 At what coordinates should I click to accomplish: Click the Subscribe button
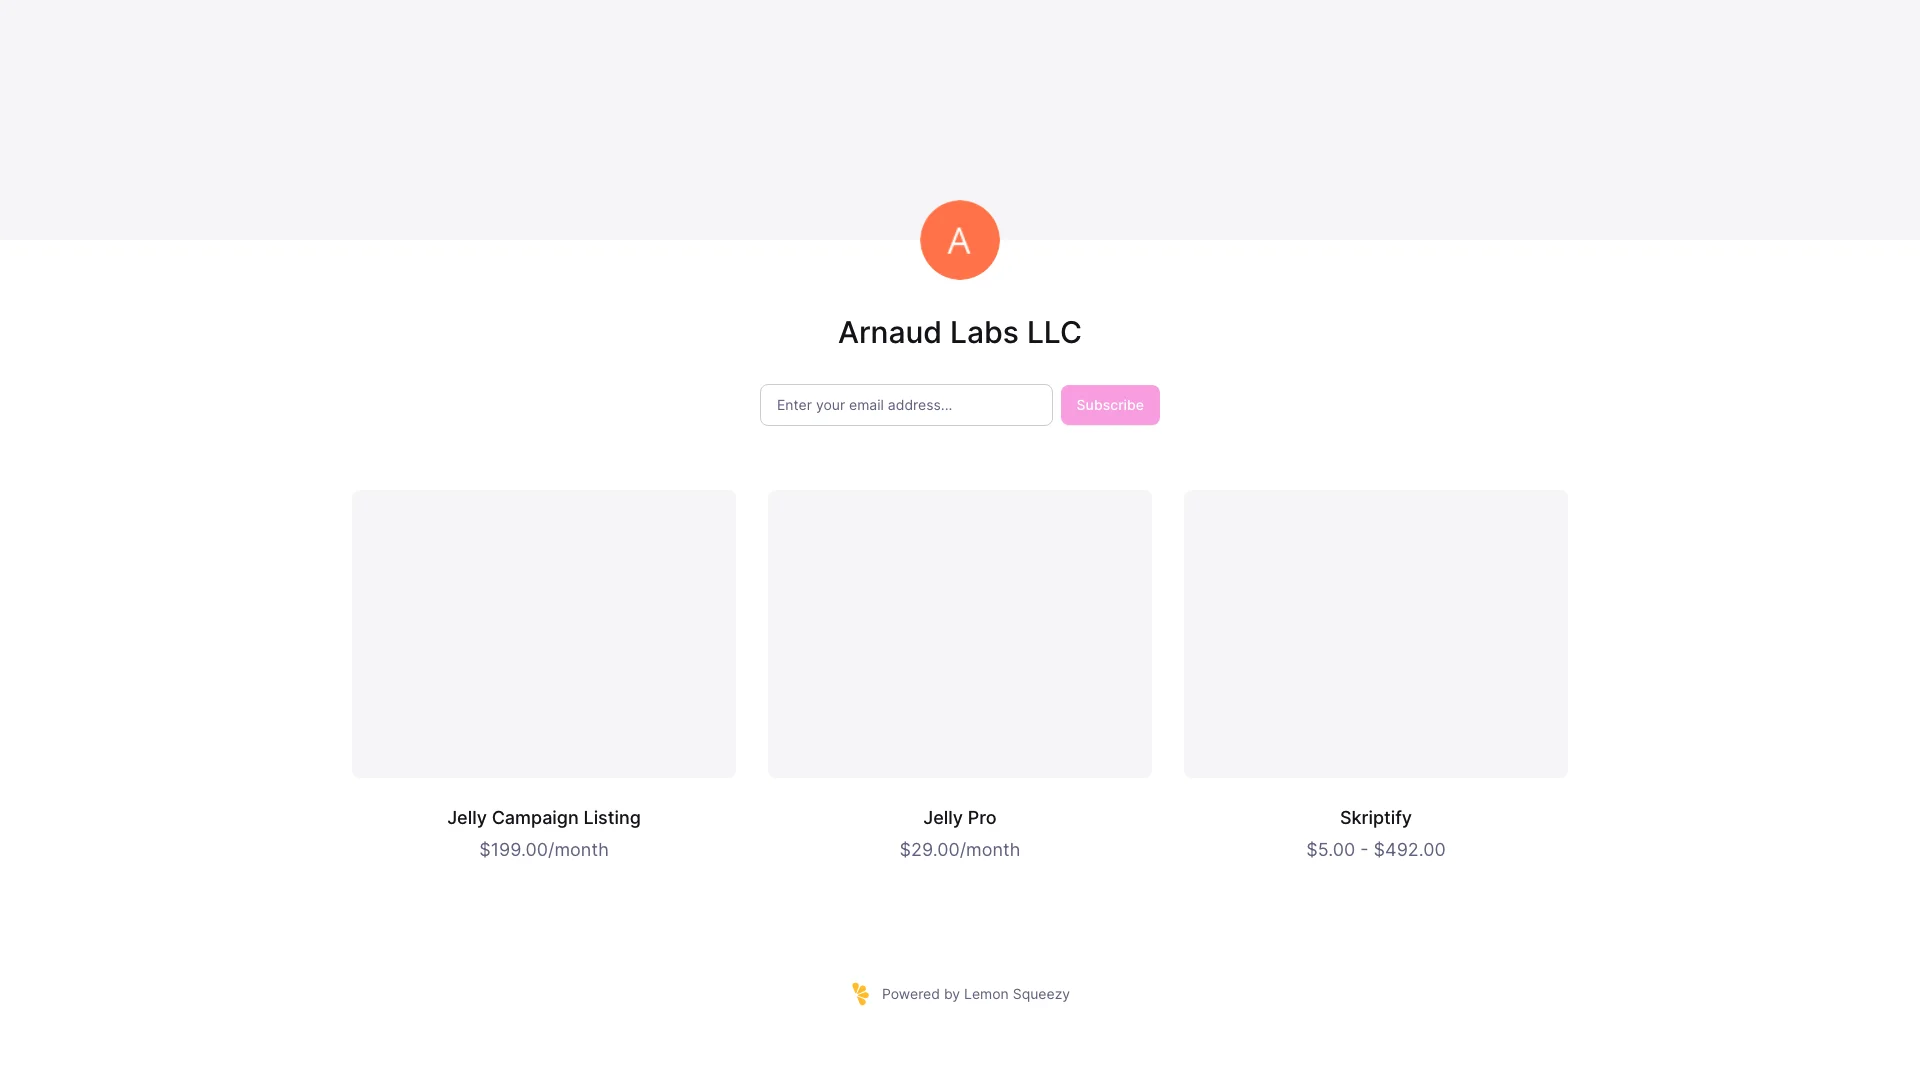coord(1110,405)
